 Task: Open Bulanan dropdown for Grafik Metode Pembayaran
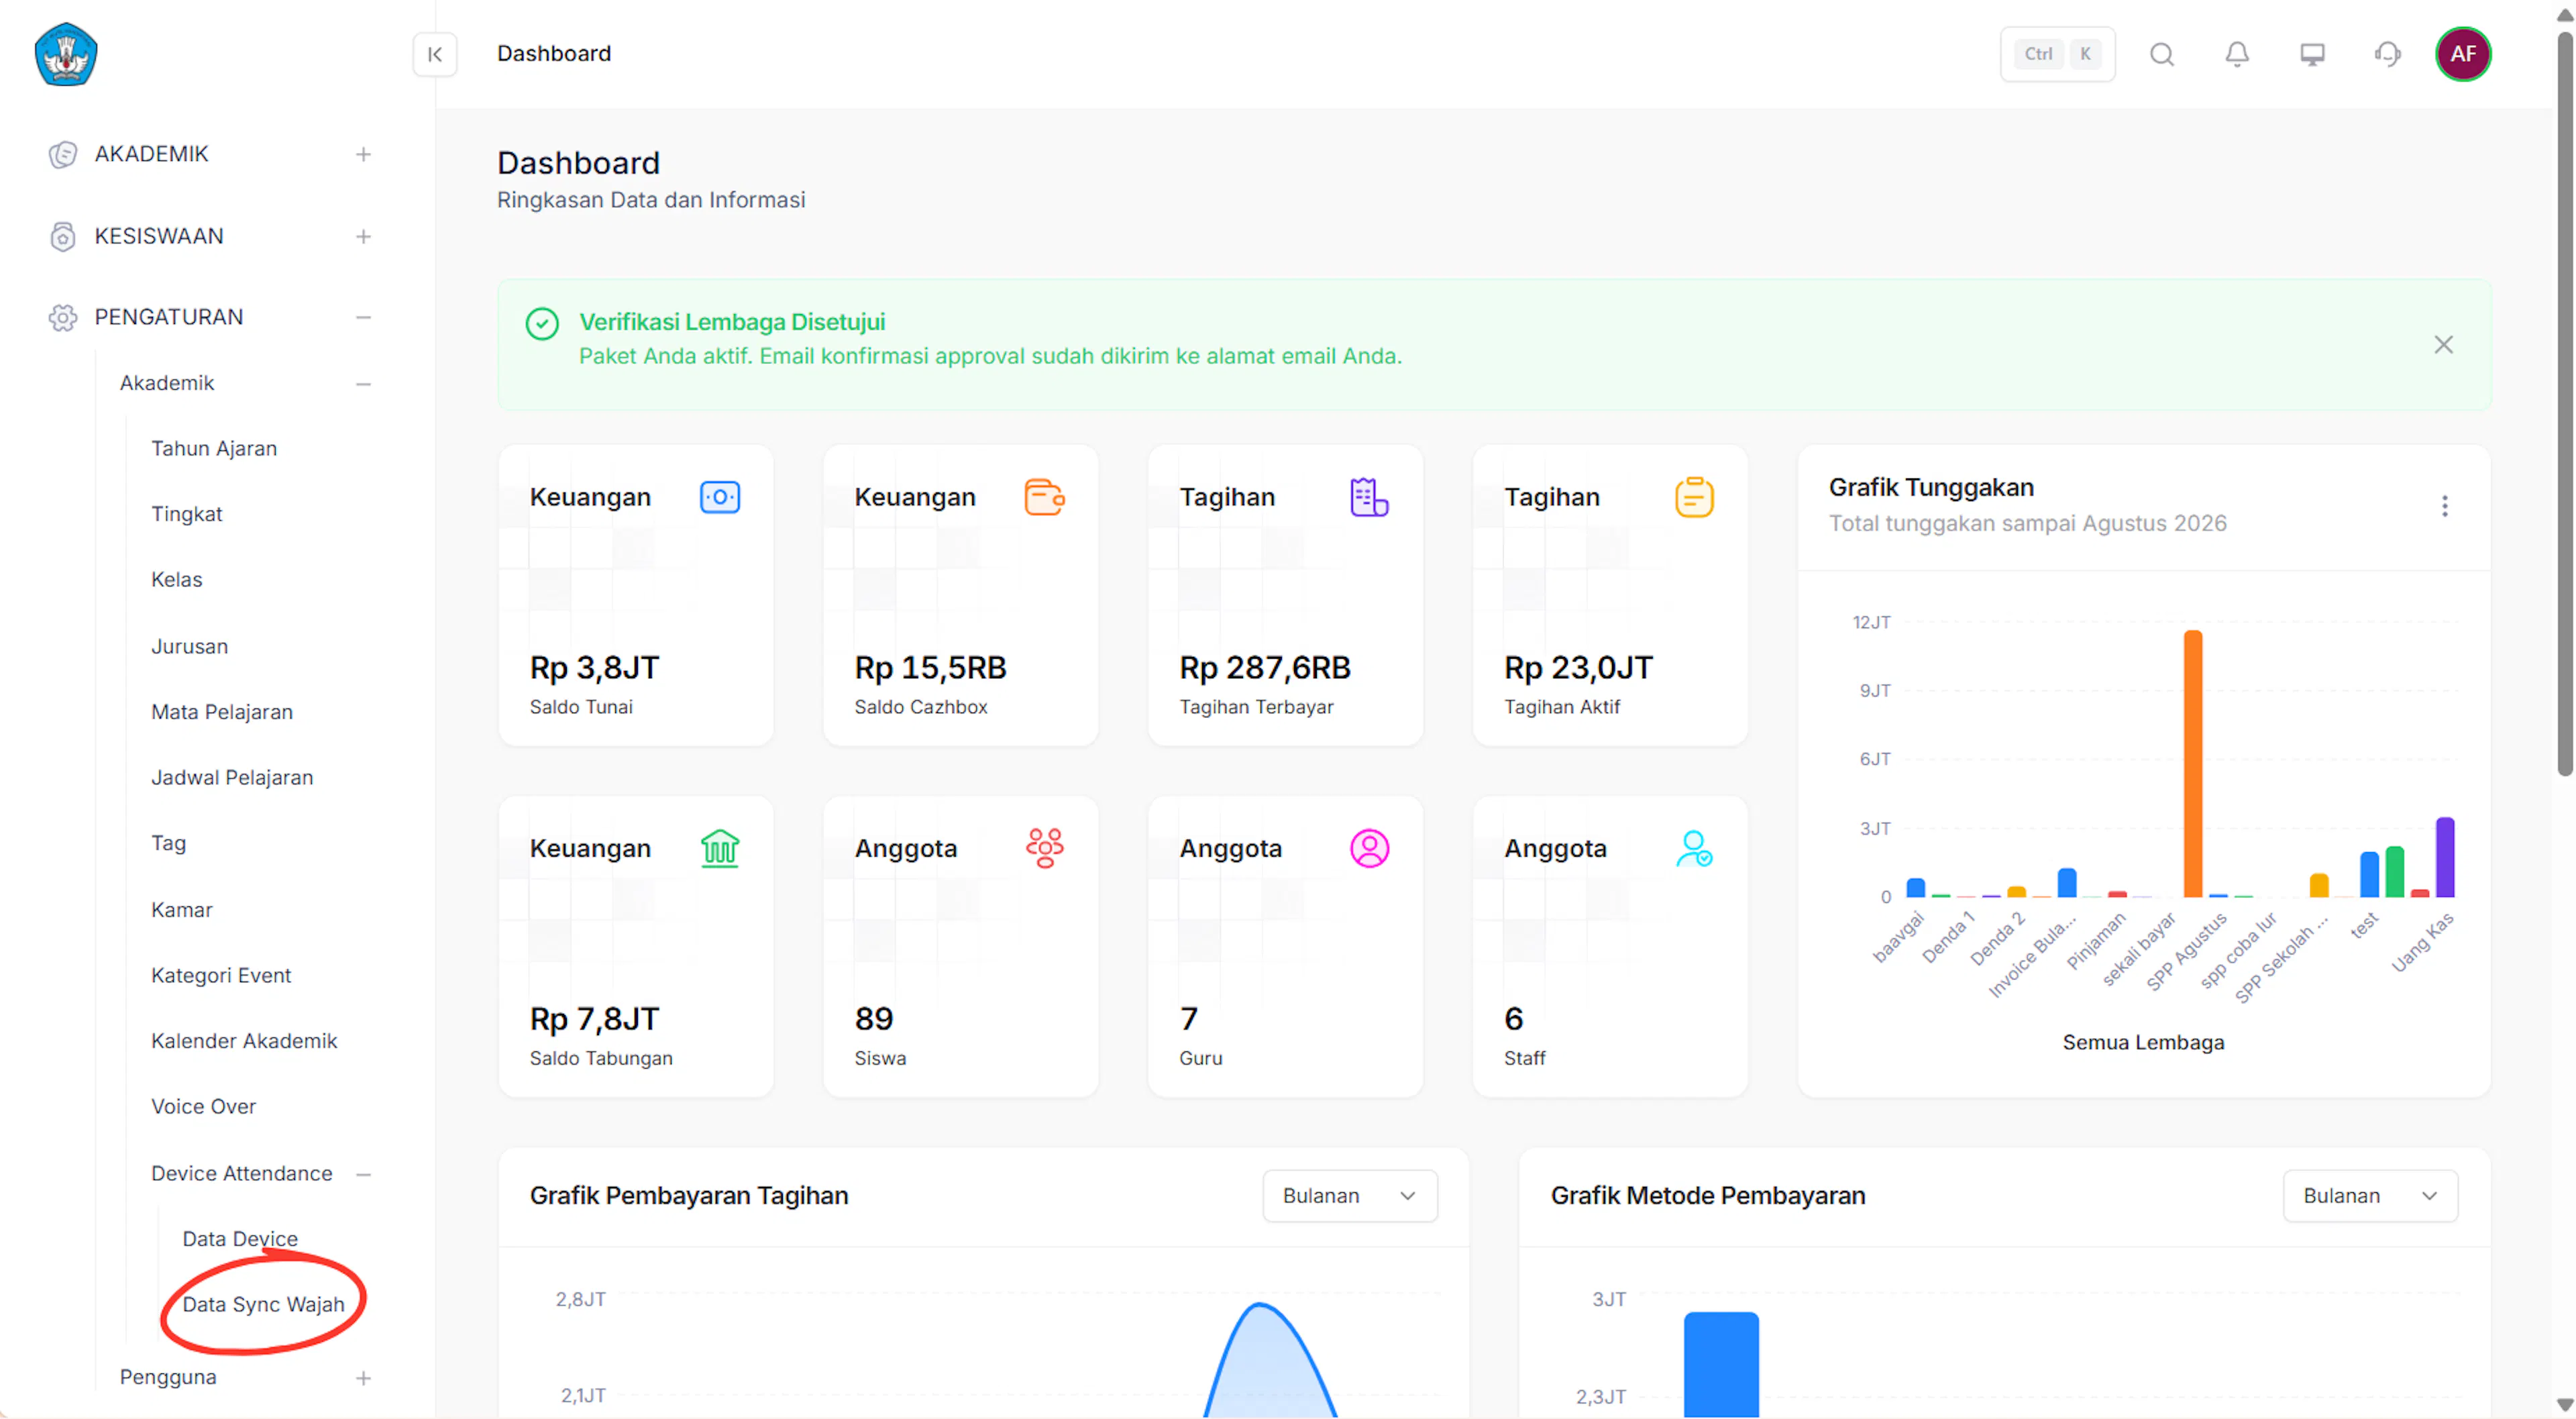[2370, 1196]
